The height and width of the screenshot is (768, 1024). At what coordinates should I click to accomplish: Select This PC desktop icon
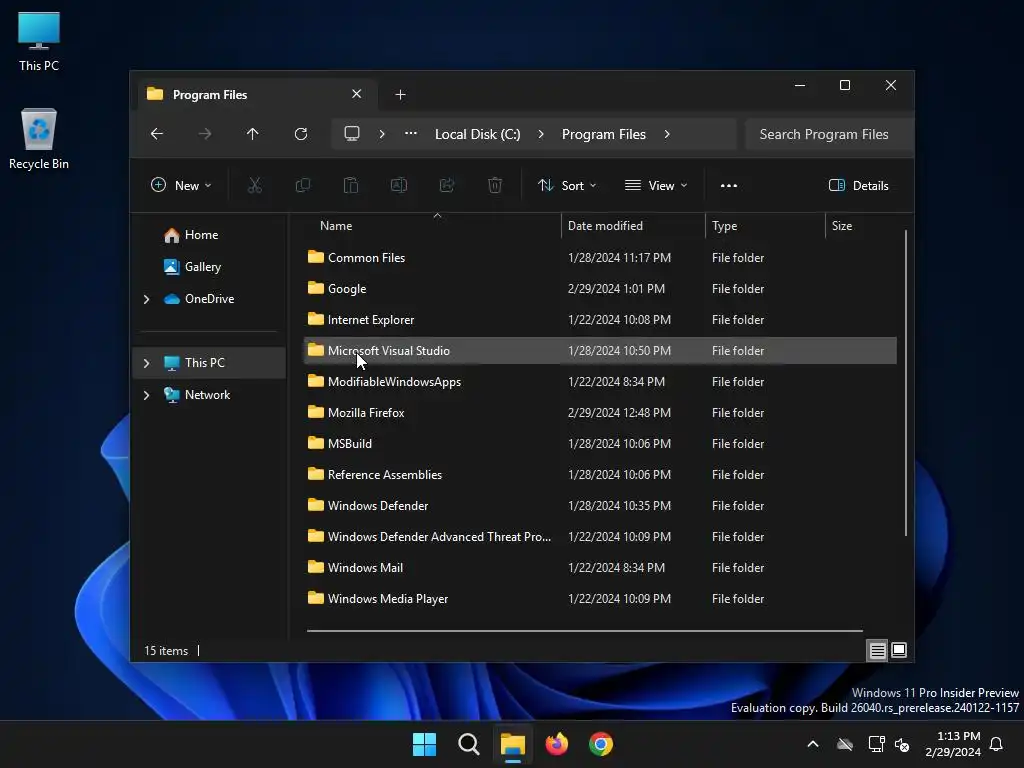pyautogui.click(x=39, y=42)
